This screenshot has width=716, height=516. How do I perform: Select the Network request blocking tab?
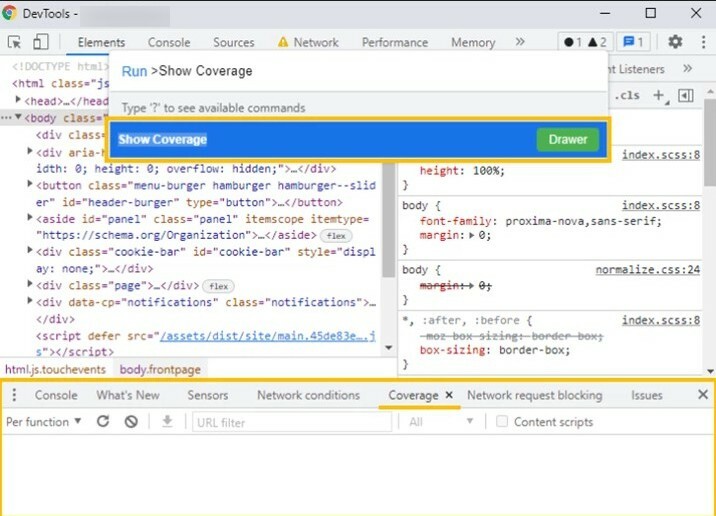[x=534, y=395]
